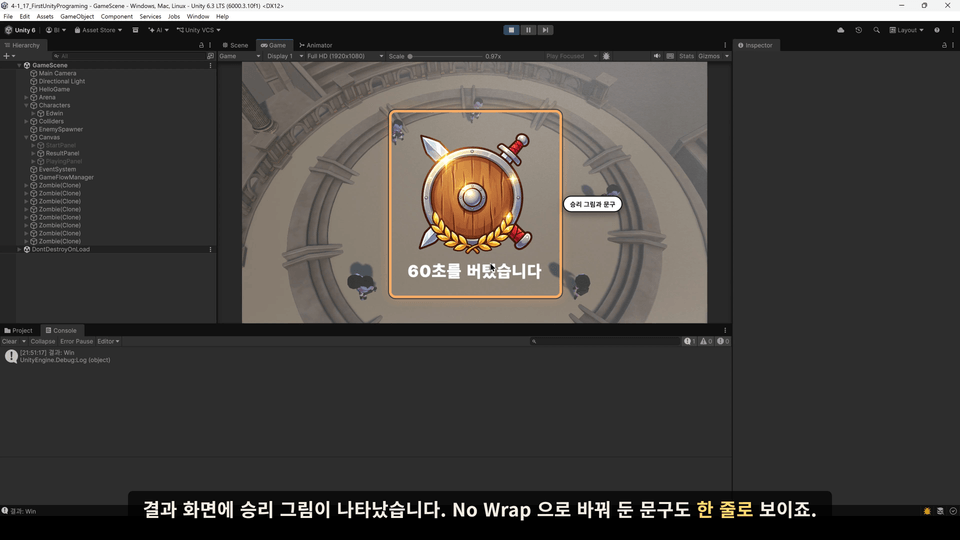The width and height of the screenshot is (960, 540).
Task: Expand the Arena node
Action: pos(26,97)
